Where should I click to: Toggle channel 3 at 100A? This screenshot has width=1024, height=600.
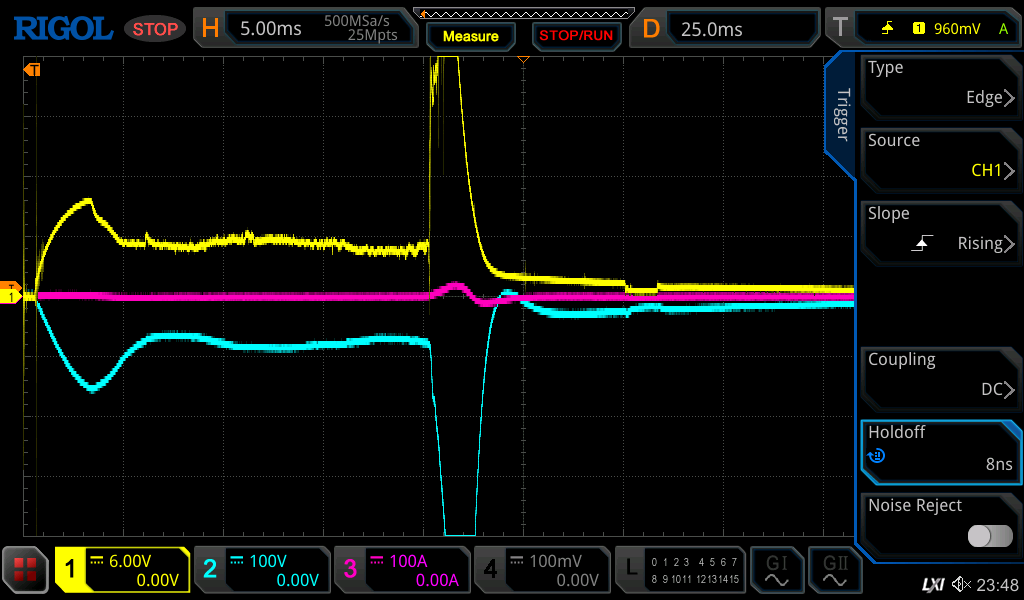click(401, 570)
